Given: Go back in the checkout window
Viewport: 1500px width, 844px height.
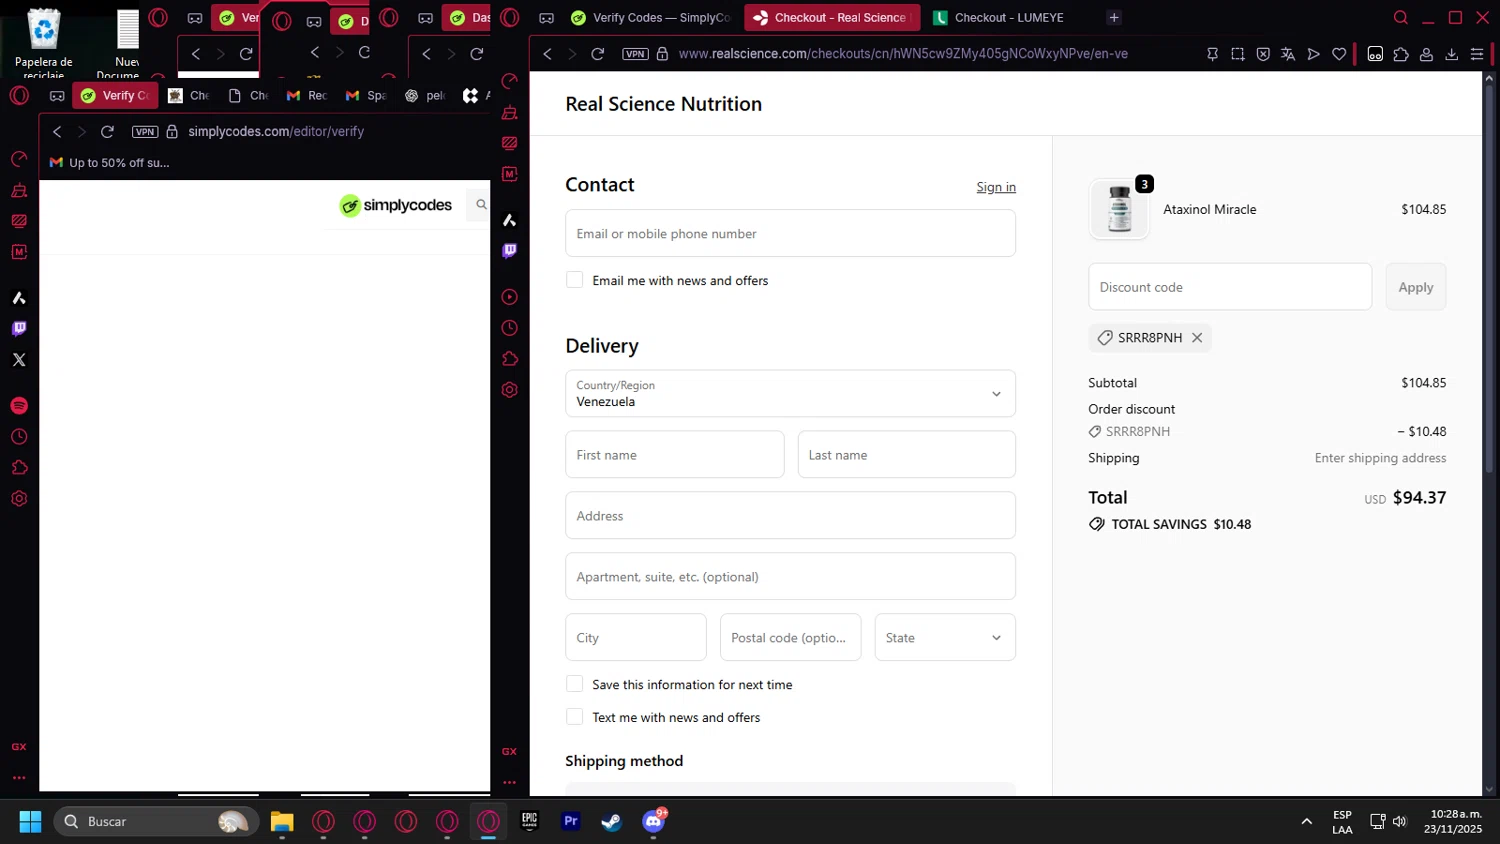Looking at the screenshot, I should point(547,54).
